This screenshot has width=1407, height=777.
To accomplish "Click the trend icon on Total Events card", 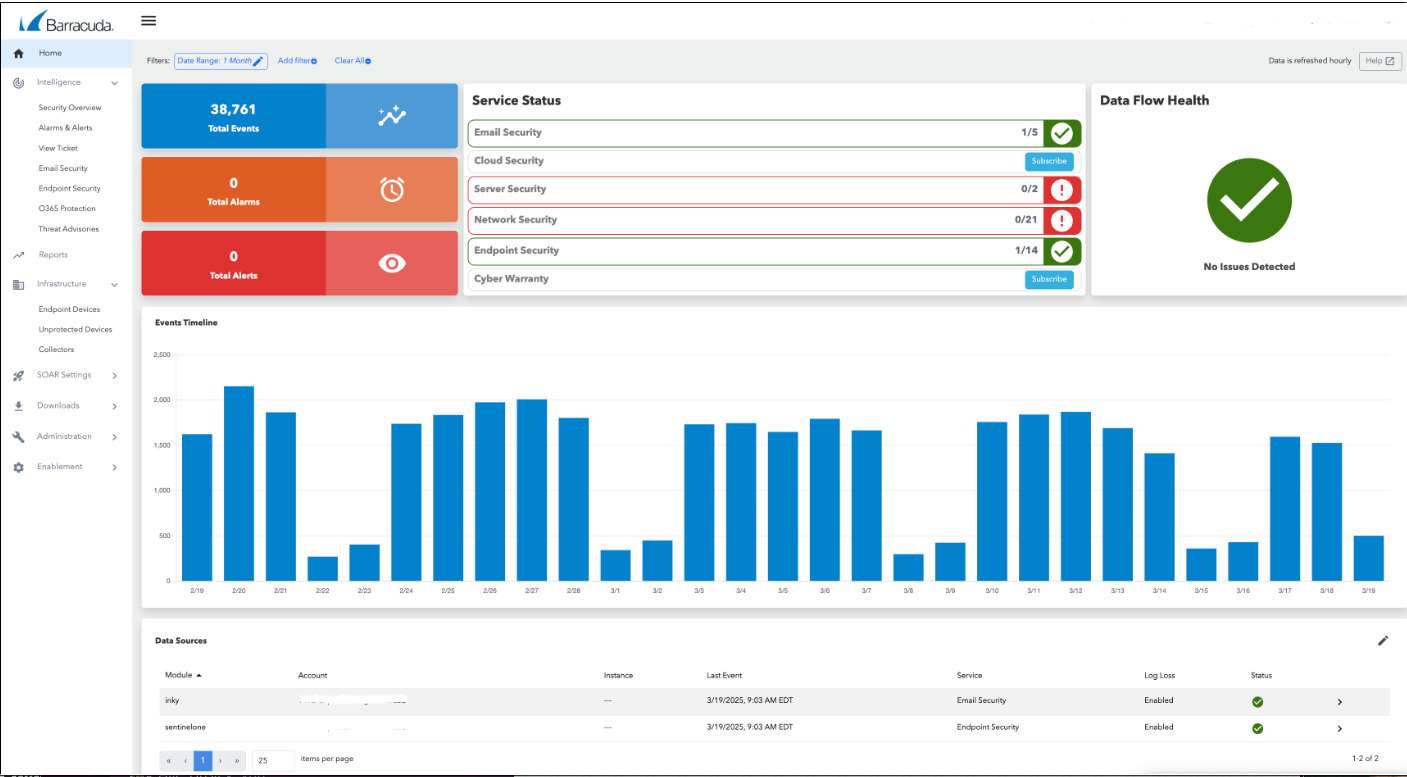I will coord(391,115).
